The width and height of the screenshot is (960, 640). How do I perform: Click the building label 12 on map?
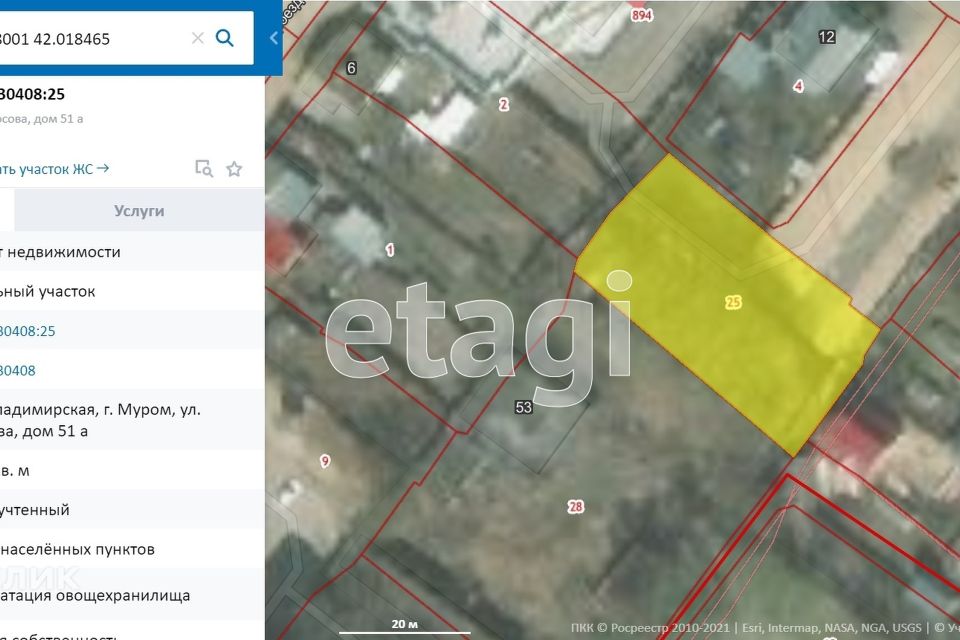pyautogui.click(x=826, y=37)
